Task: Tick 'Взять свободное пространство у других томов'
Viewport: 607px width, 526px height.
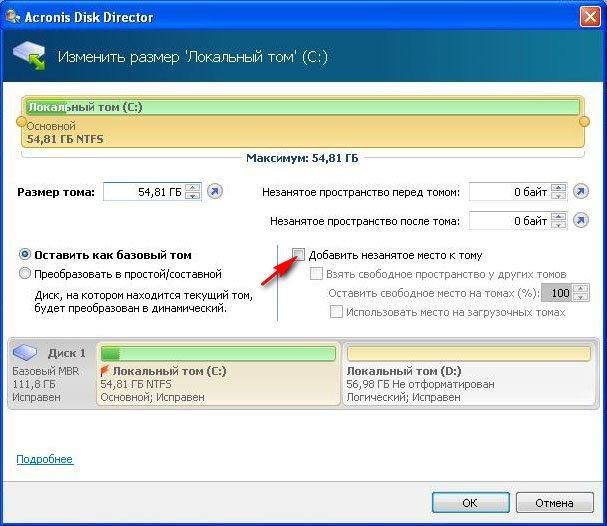Action: pyautogui.click(x=316, y=274)
